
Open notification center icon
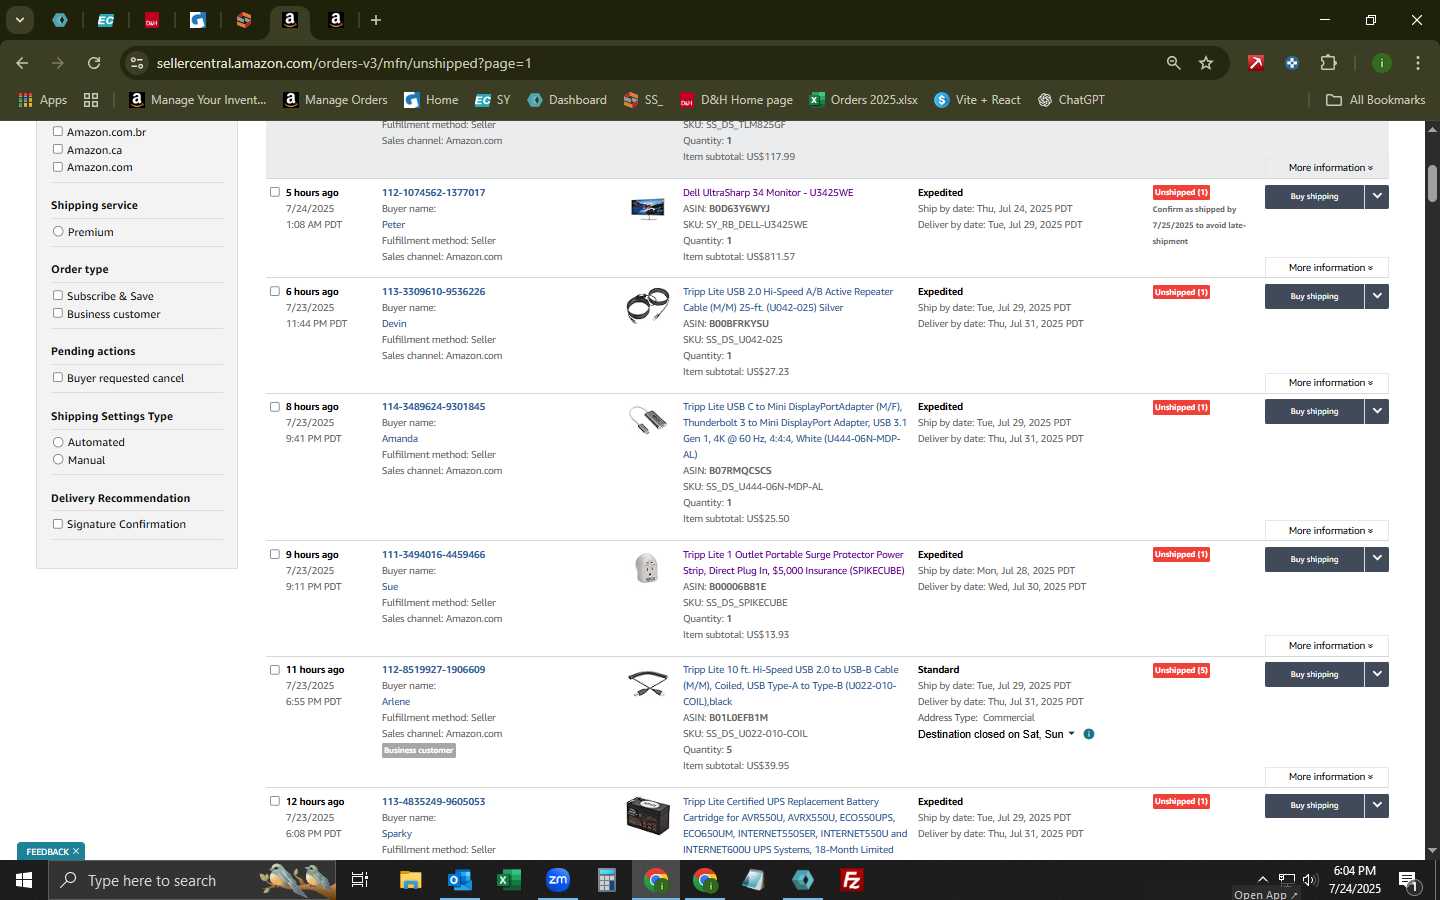1409,881
